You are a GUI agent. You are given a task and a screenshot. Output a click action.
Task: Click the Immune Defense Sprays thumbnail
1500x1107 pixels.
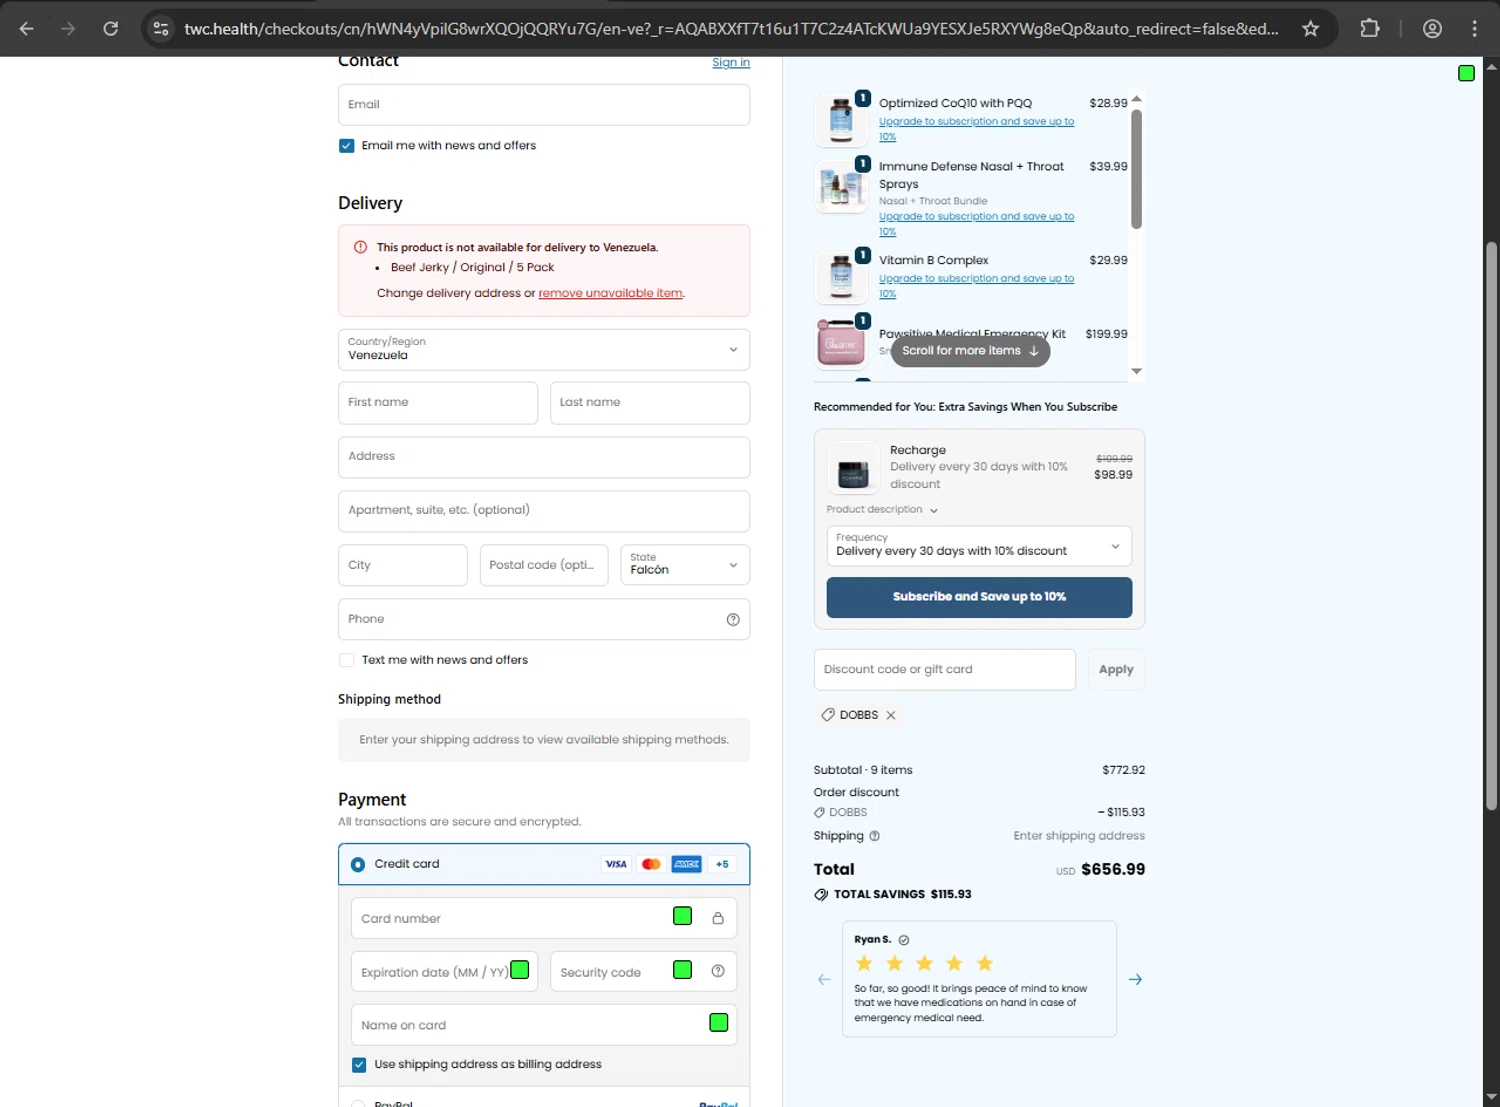(841, 185)
